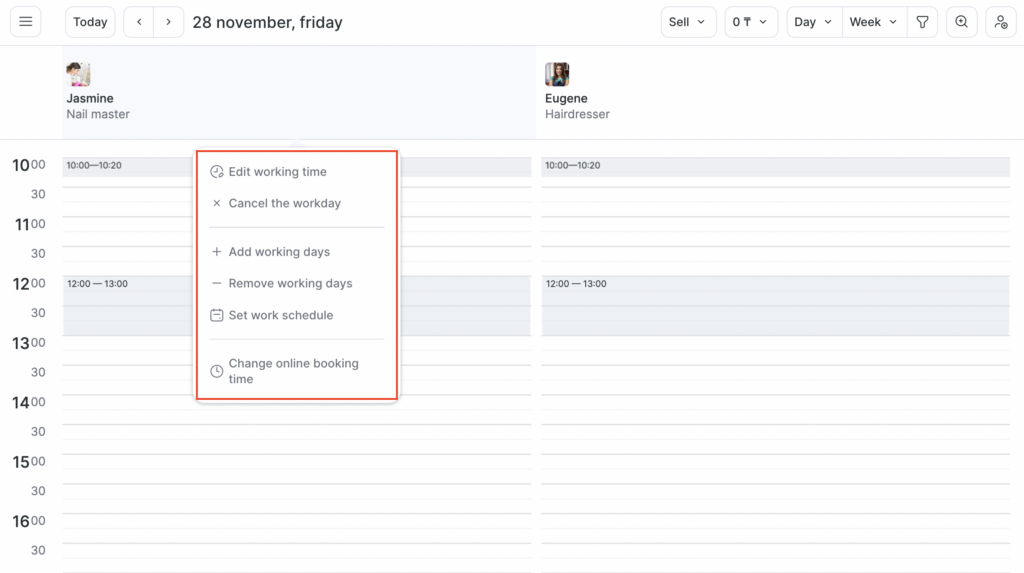Expand the Day view dropdown
This screenshot has width=1024, height=573.
coord(812,22)
